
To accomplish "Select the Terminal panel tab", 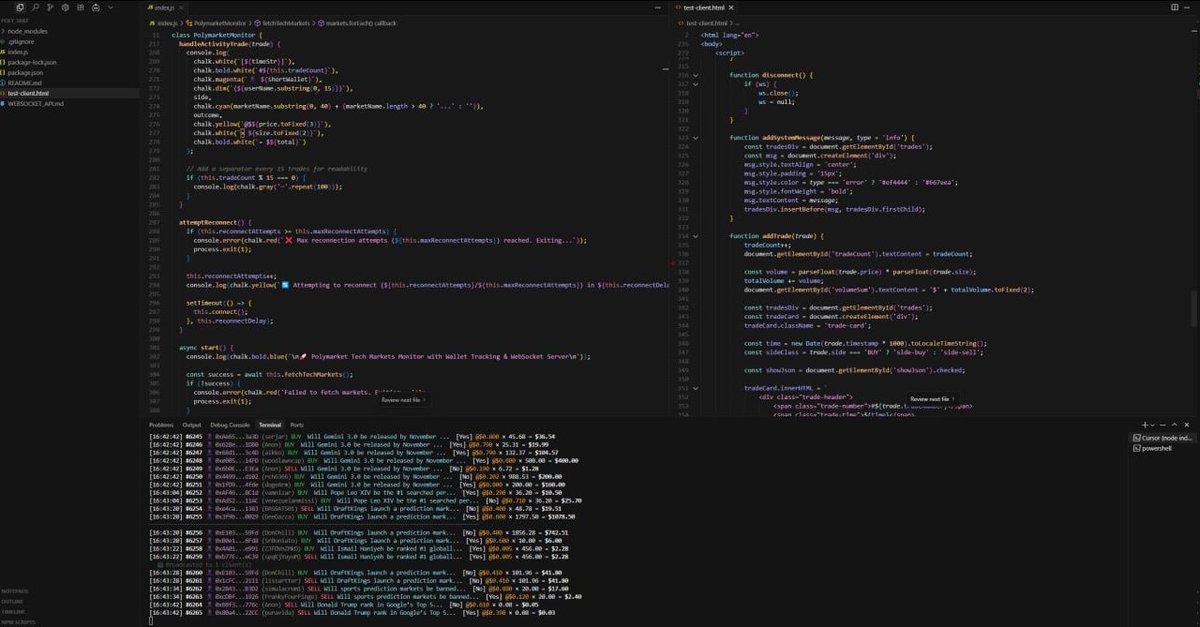I will click(270, 425).
